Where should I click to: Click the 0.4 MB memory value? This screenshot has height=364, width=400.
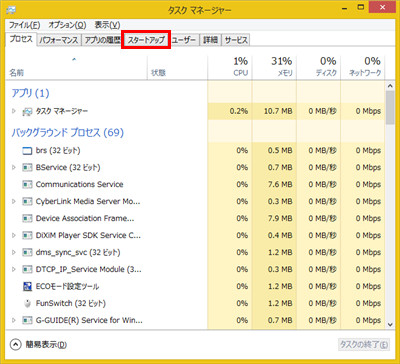(280, 235)
